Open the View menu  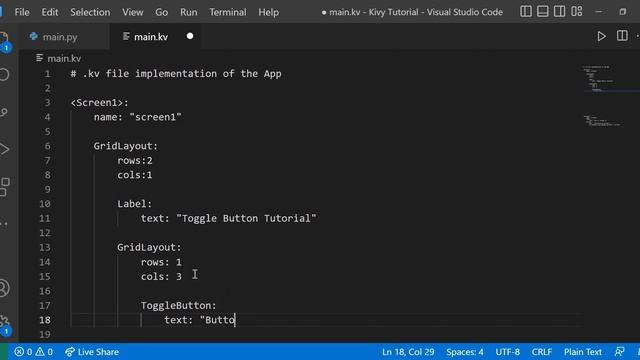click(133, 12)
